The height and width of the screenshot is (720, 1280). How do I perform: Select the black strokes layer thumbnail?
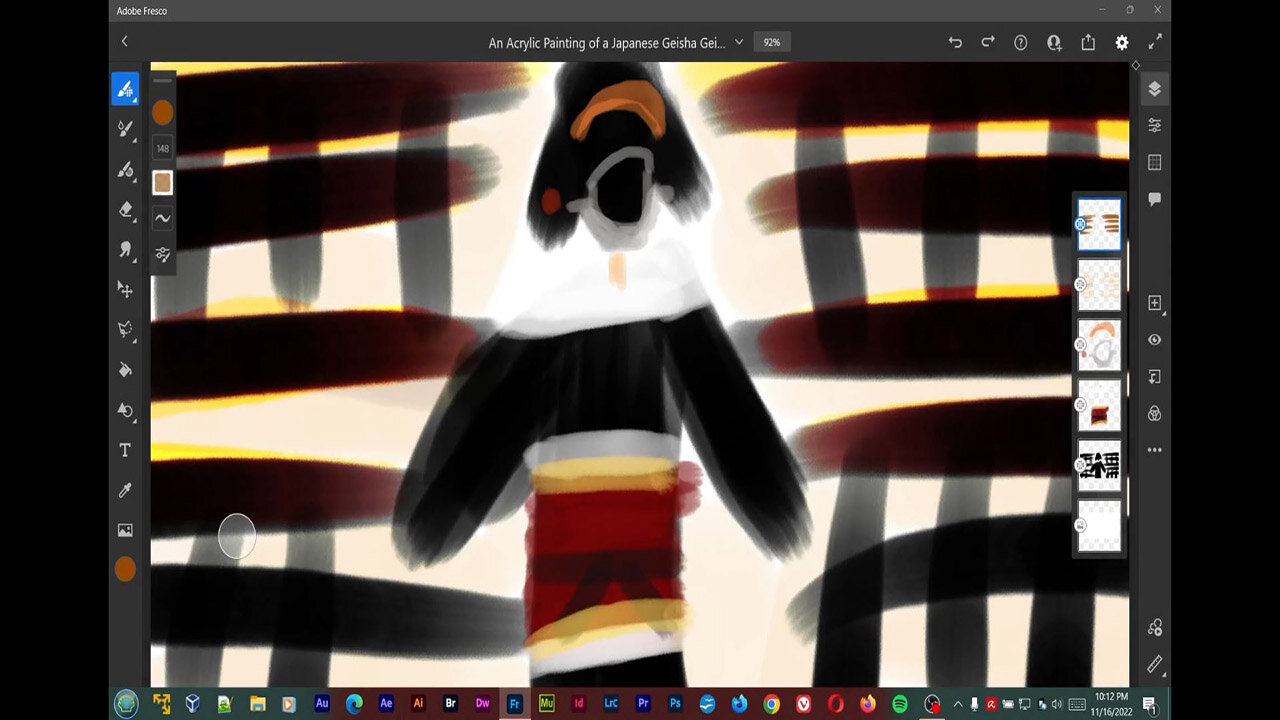[1099, 465]
